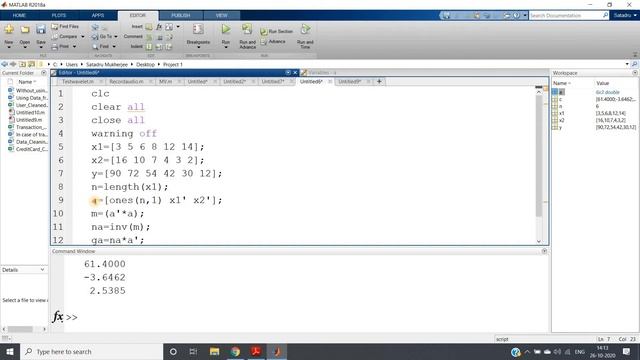Run the script with green Run arrow

[226, 29]
